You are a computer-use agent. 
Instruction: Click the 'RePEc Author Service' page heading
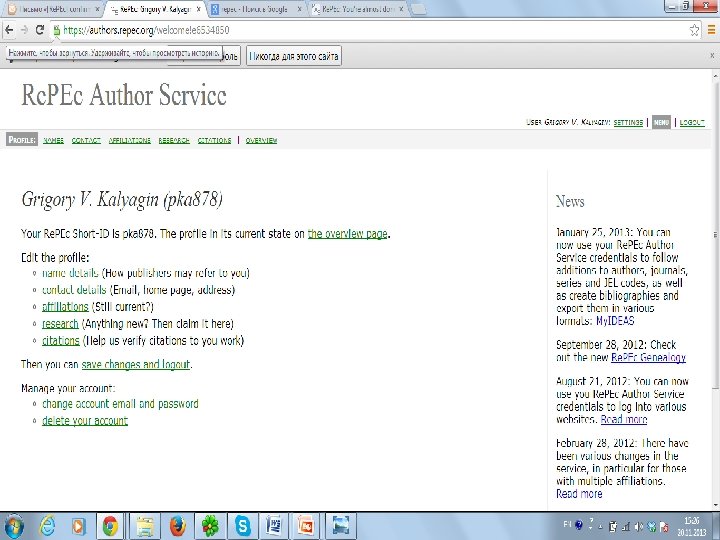pyautogui.click(x=124, y=96)
